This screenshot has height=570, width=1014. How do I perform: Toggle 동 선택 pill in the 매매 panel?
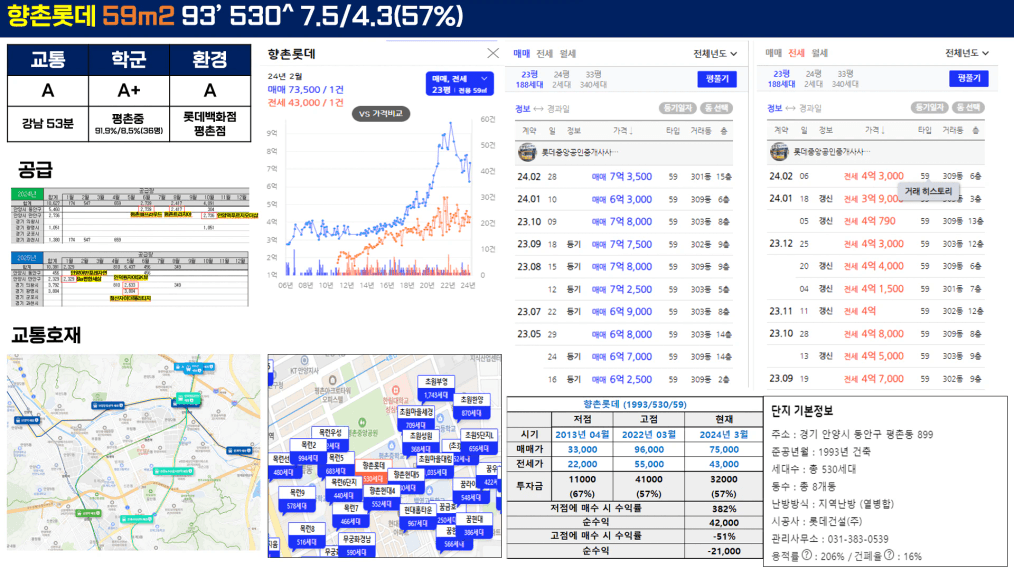click(717, 108)
